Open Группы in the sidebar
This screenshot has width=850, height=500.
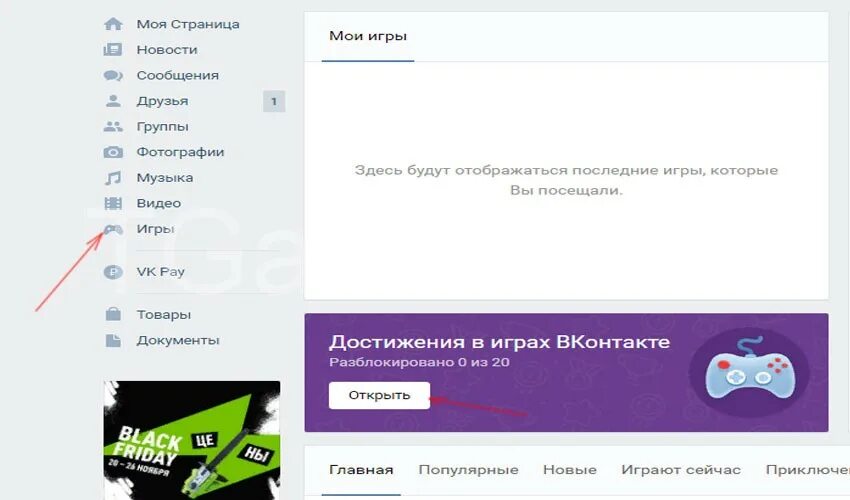[x=163, y=127]
